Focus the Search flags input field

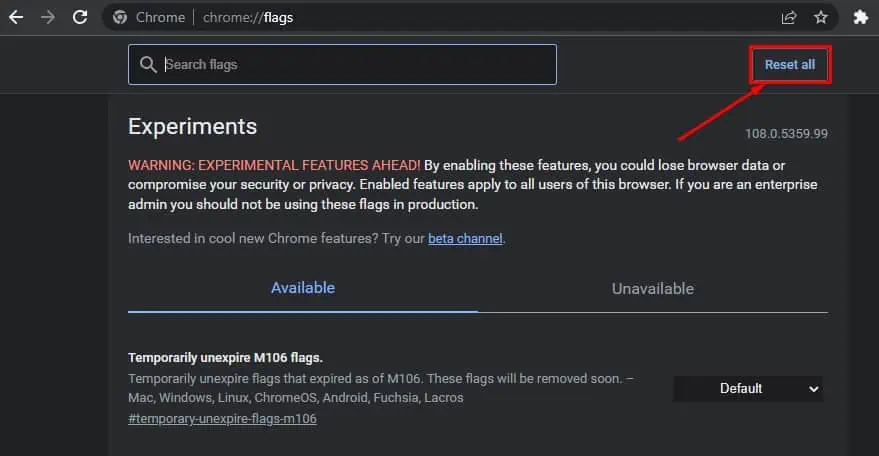point(343,65)
